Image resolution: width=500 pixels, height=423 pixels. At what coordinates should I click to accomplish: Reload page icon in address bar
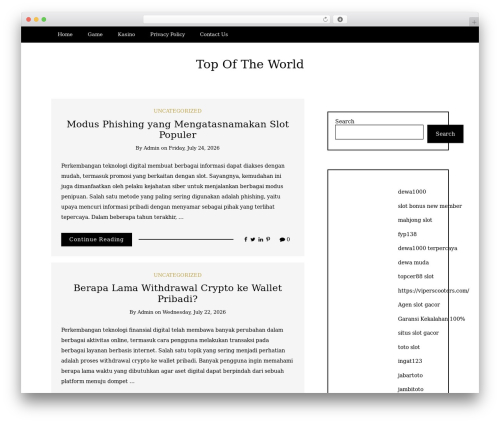(325, 20)
